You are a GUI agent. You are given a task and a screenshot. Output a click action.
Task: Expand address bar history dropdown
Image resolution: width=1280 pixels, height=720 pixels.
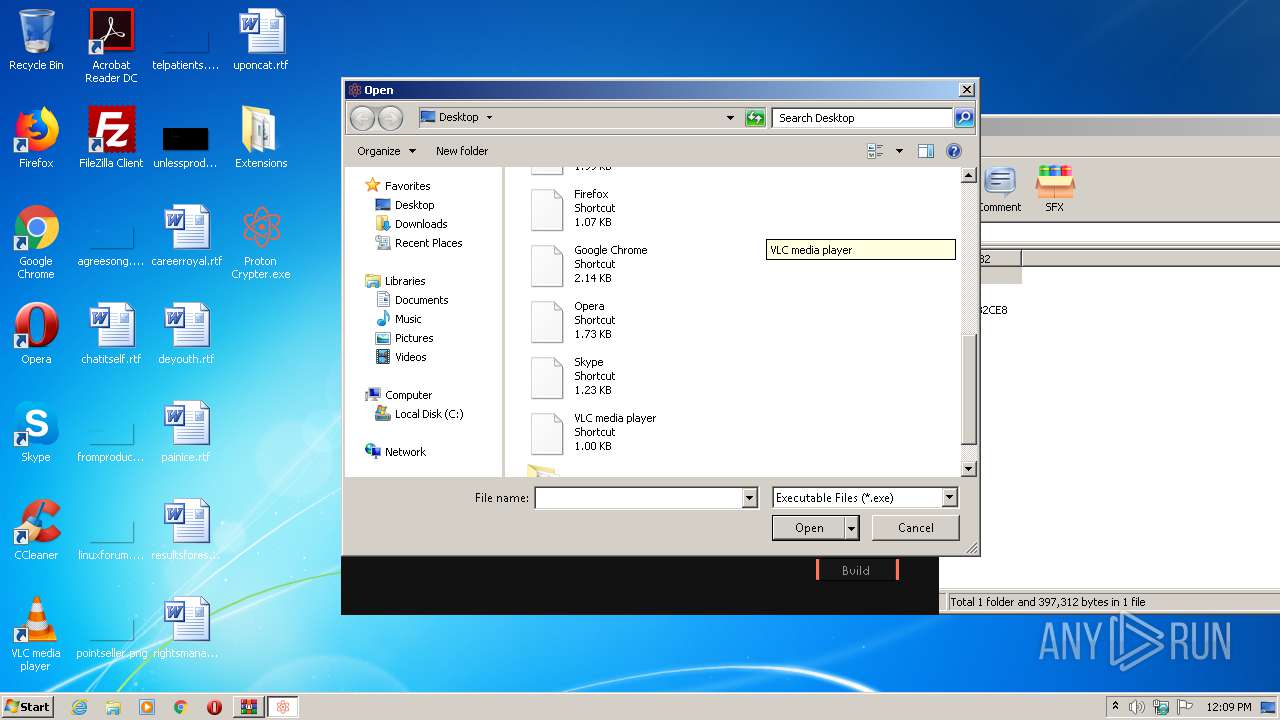click(x=730, y=118)
